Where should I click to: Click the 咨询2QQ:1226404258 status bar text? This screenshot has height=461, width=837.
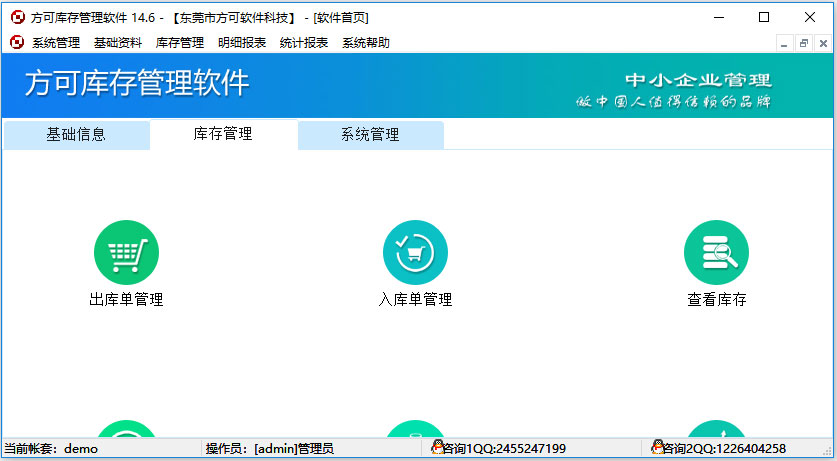pyautogui.click(x=727, y=449)
